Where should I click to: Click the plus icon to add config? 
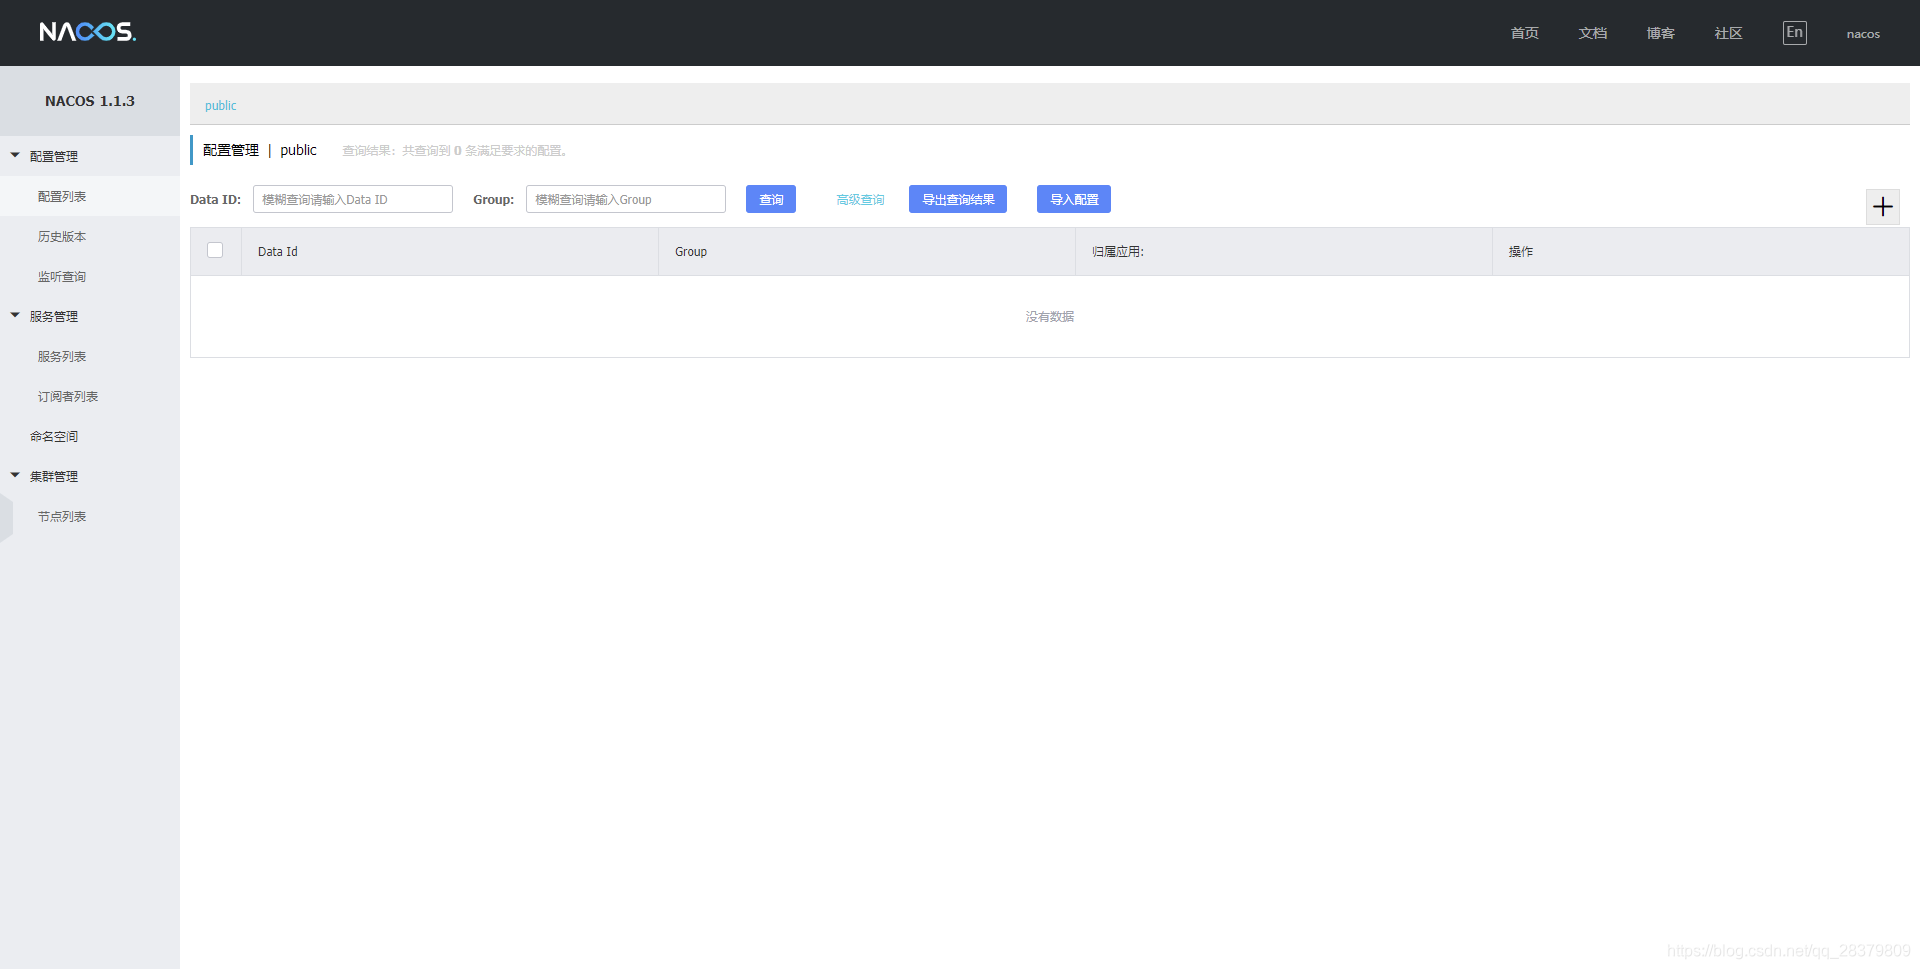1883,207
